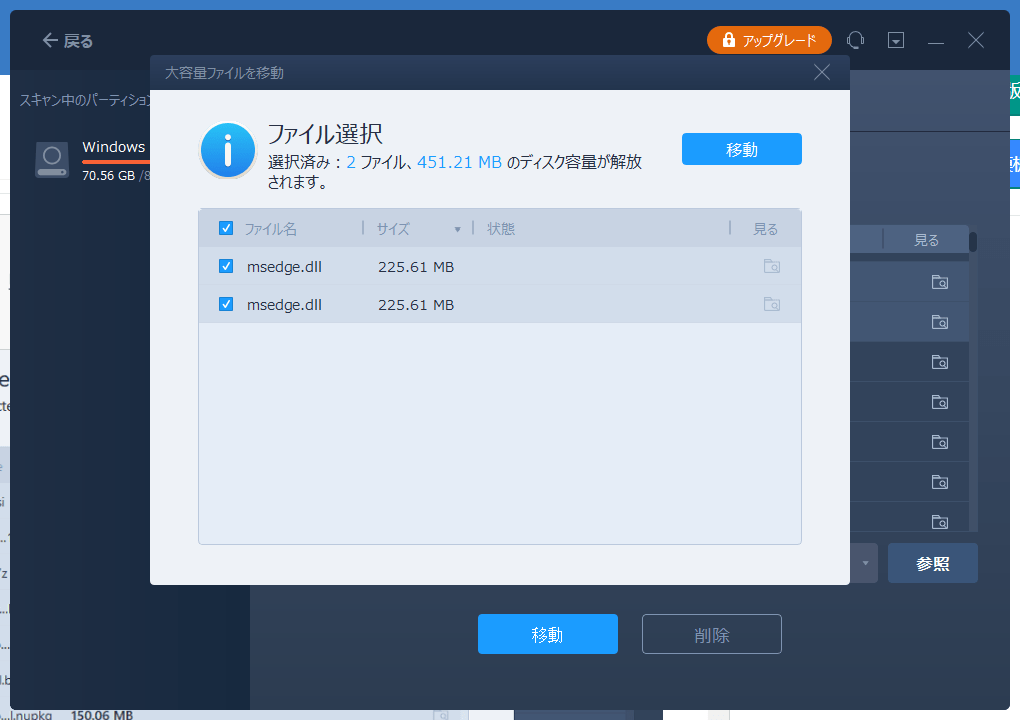Image resolution: width=1020 pixels, height=720 pixels.
Task: Uncheck the select-all checkbox in the list header
Action: pyautogui.click(x=225, y=227)
